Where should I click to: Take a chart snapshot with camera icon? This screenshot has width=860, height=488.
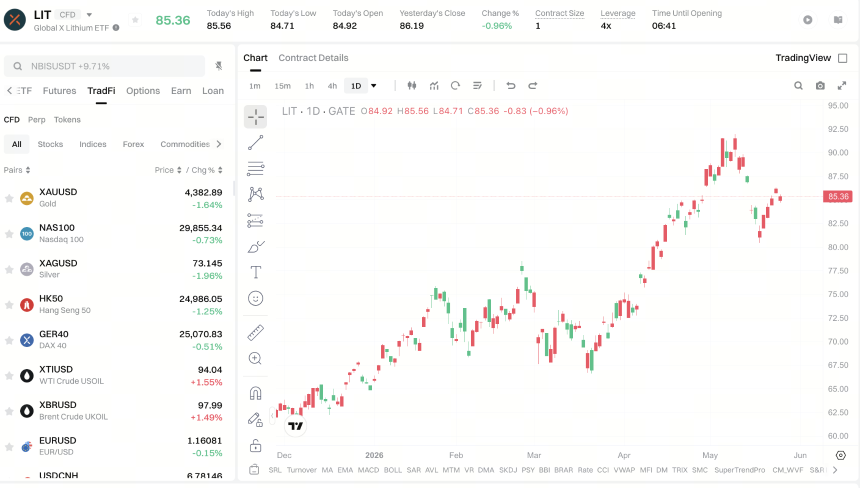[x=820, y=86]
